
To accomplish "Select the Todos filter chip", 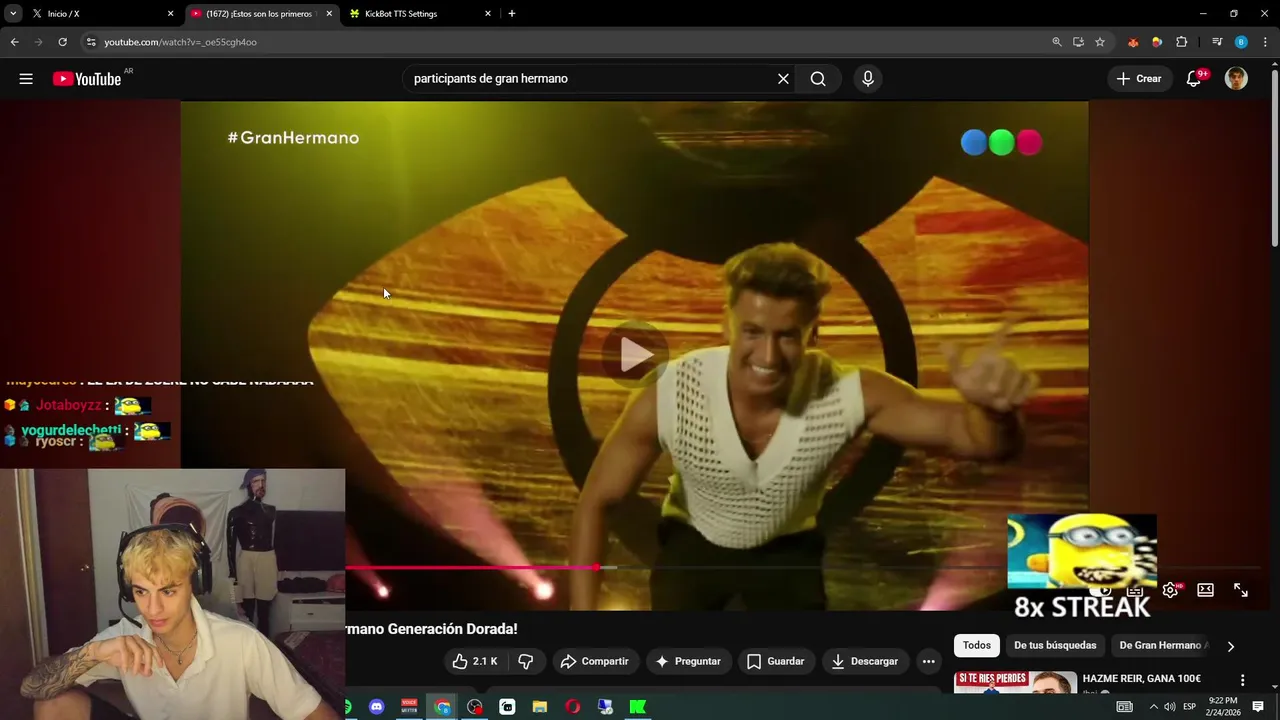I will (977, 646).
